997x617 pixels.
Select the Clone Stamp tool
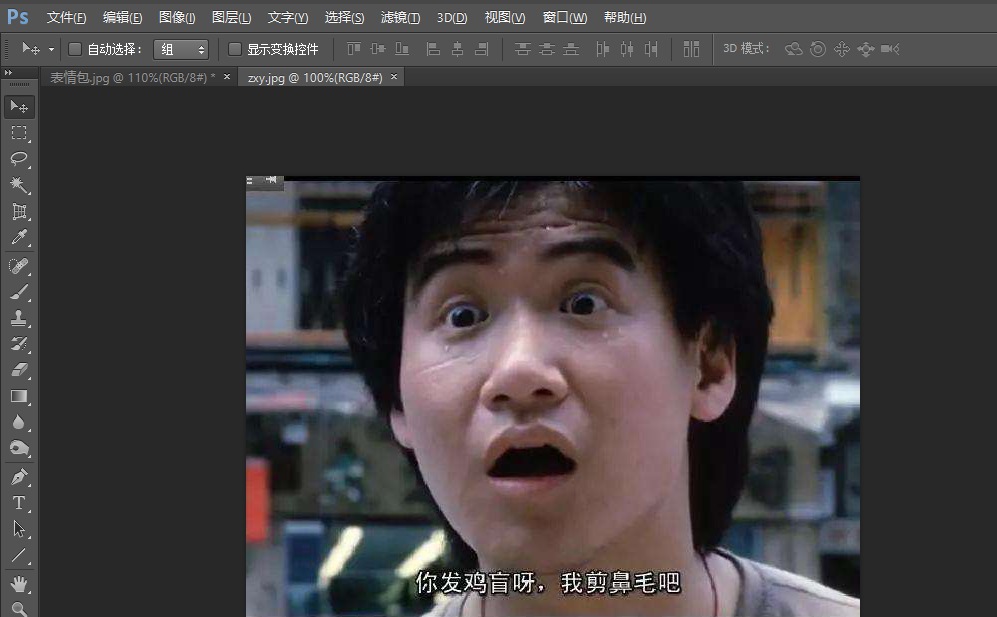point(19,318)
